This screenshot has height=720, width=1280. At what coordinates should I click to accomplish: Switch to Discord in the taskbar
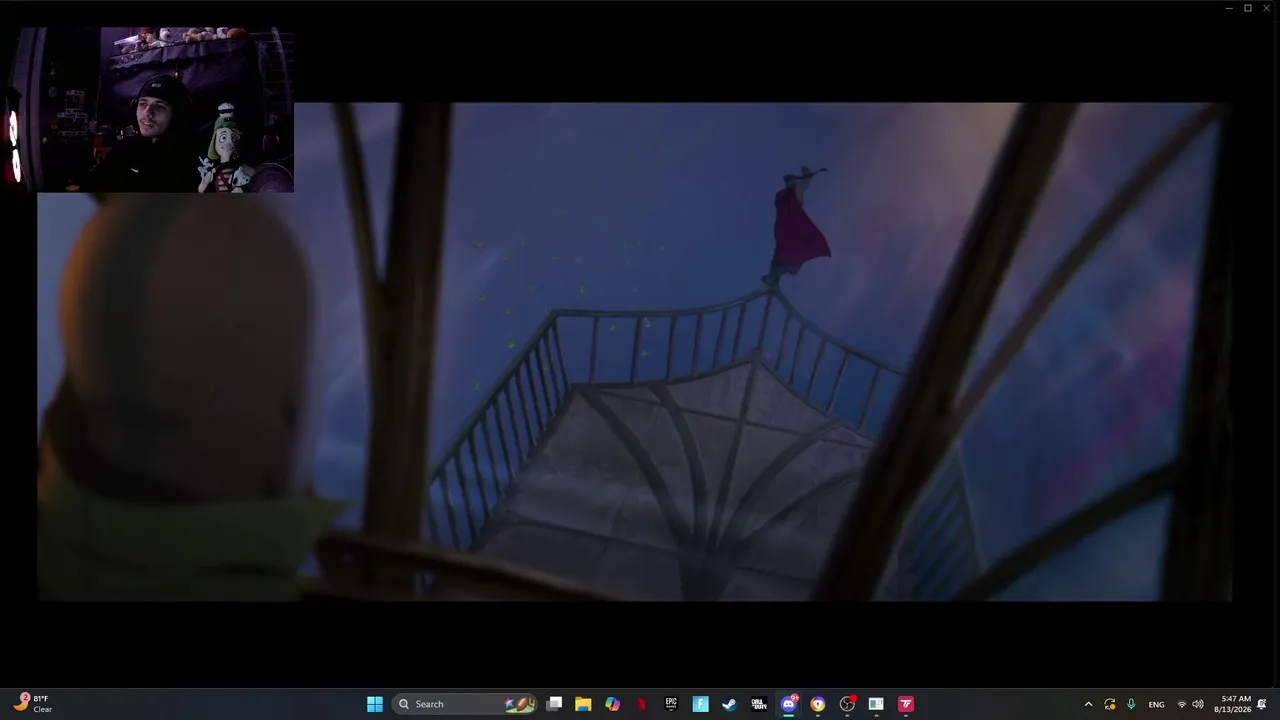click(x=788, y=704)
